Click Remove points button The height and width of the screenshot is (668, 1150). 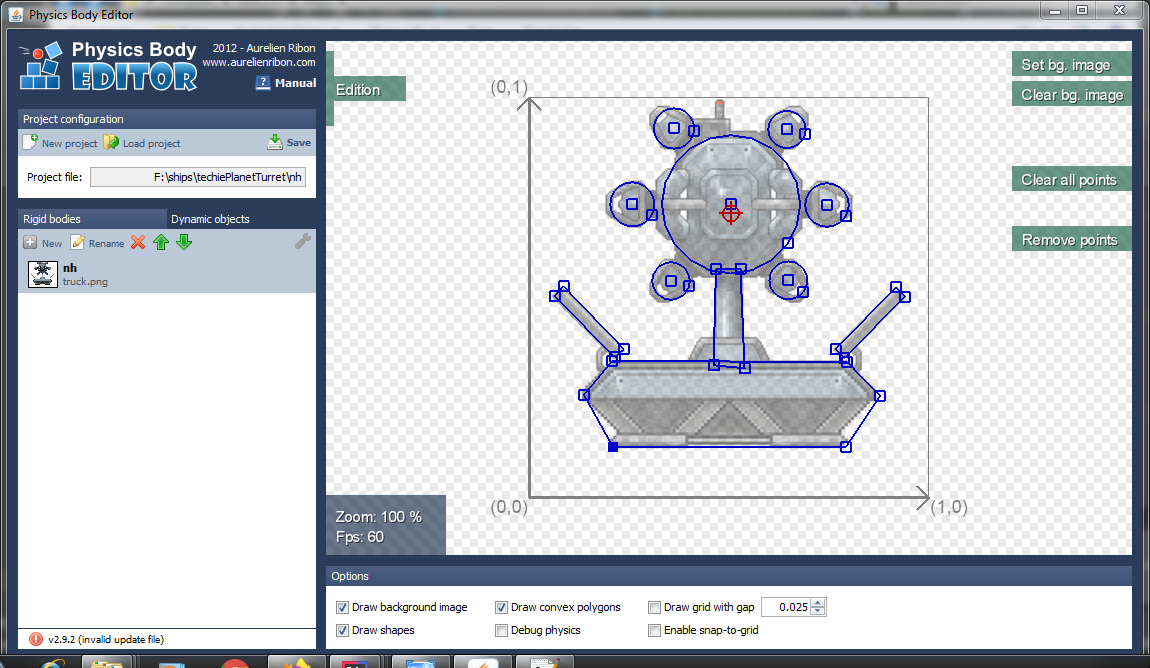point(1072,240)
